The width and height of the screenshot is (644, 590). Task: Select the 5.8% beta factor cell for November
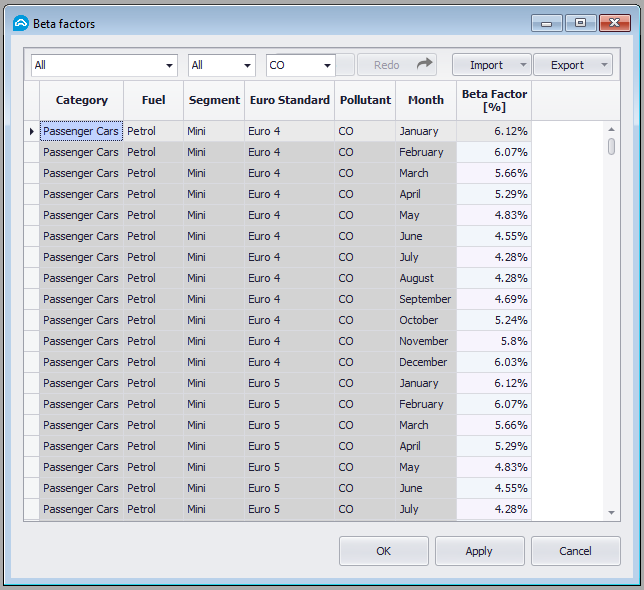point(493,341)
